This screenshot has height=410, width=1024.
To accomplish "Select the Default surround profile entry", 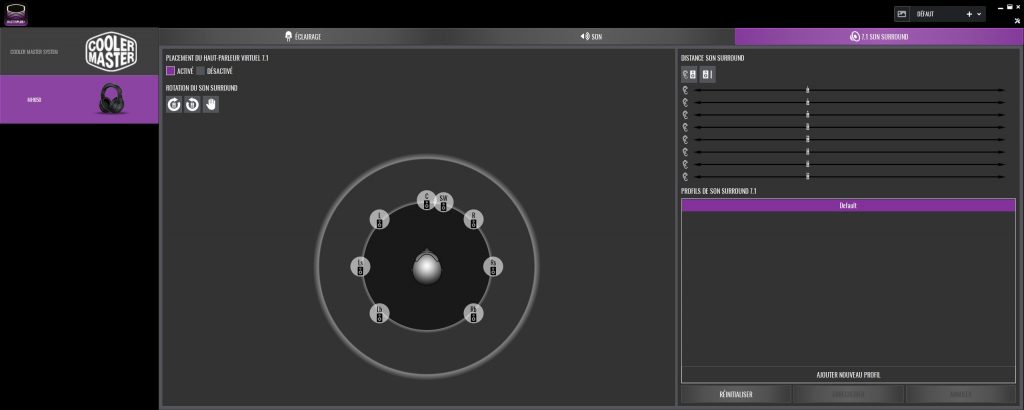I will (x=848, y=205).
